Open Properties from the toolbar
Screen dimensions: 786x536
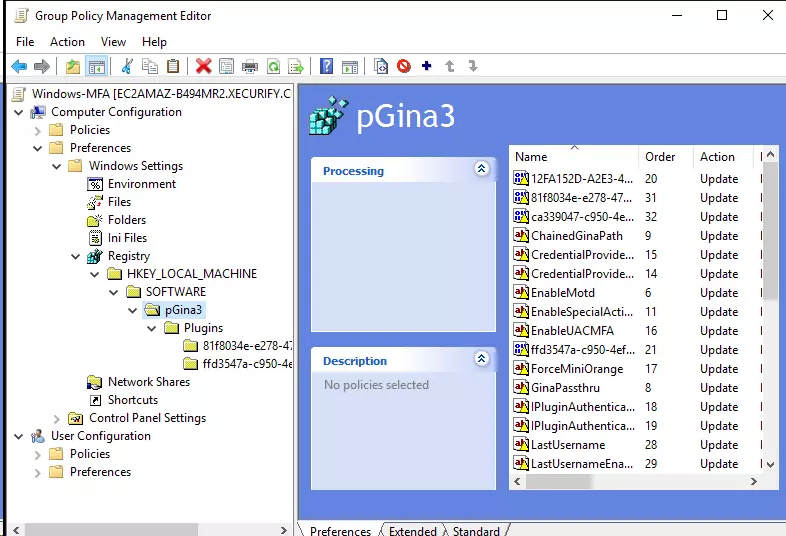[x=227, y=66]
